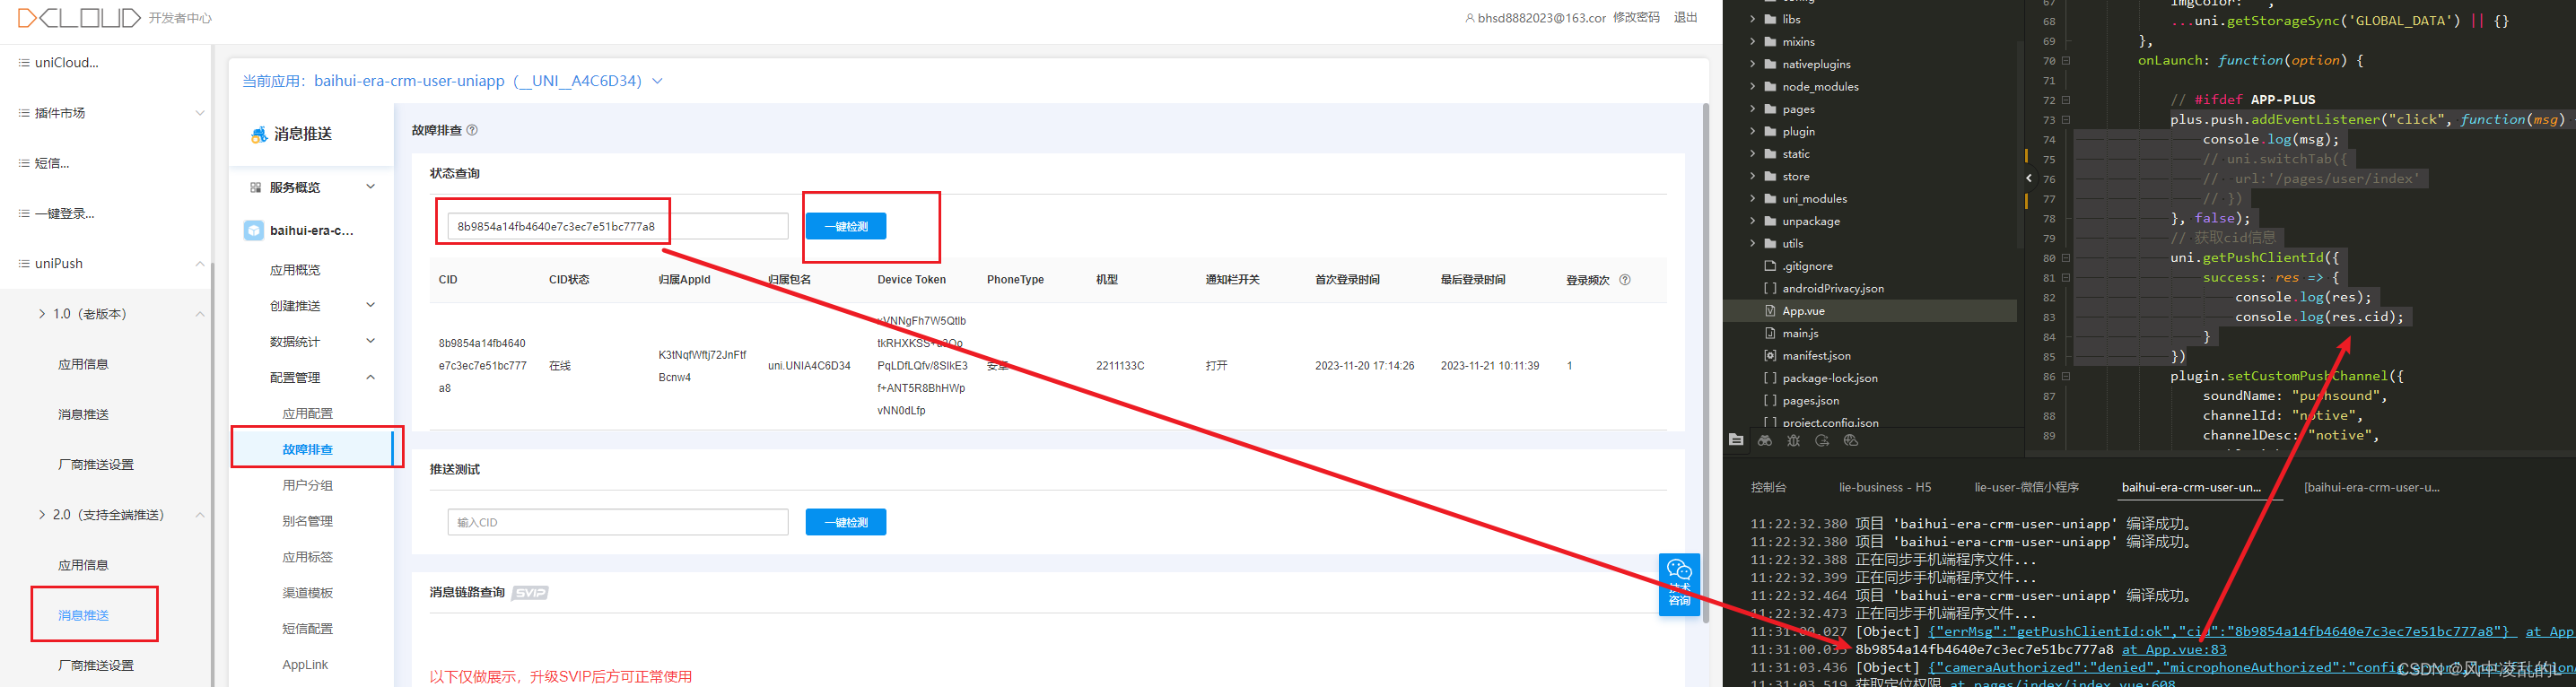Fold code block at line 80
Image resolution: width=2576 pixels, height=687 pixels.
(2066, 258)
